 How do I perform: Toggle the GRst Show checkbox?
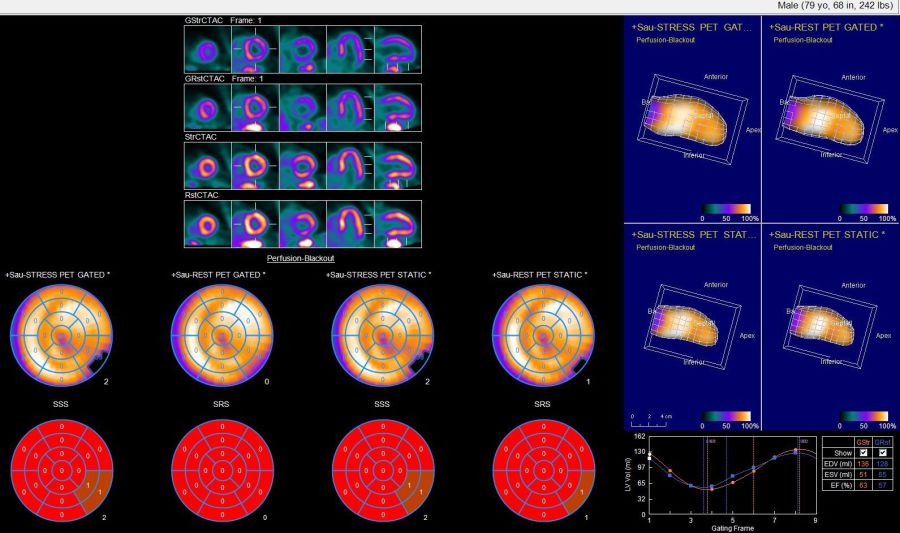(x=881, y=451)
